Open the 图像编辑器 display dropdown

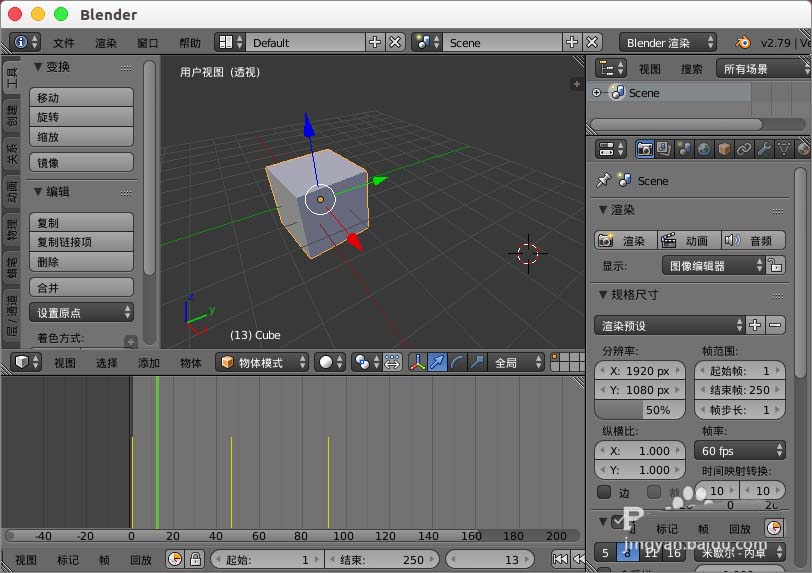pyautogui.click(x=714, y=266)
